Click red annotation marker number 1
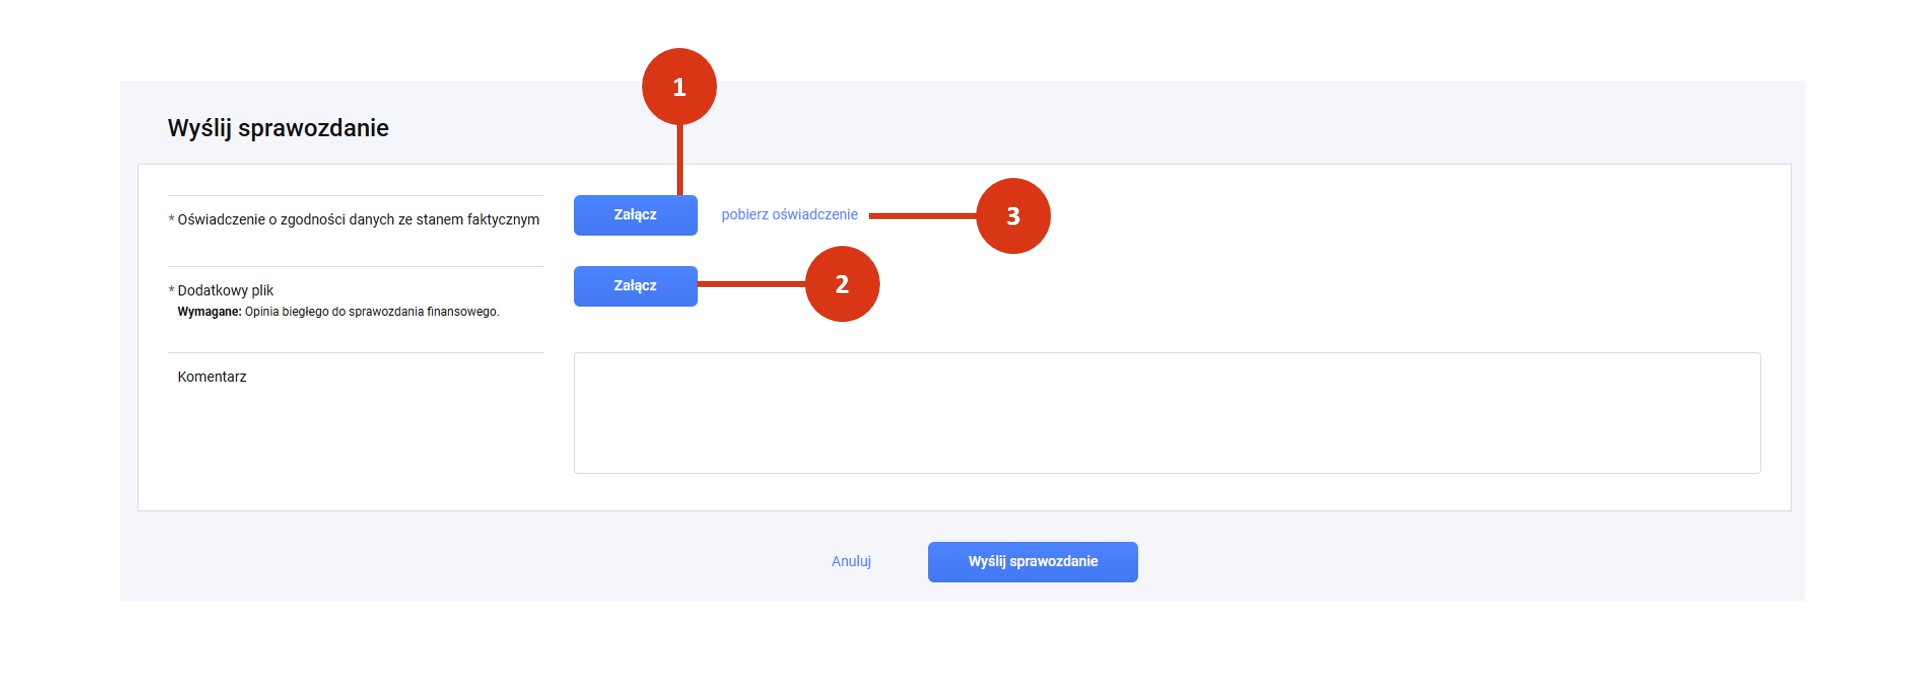Screen dimensions: 1918x693 [x=679, y=87]
